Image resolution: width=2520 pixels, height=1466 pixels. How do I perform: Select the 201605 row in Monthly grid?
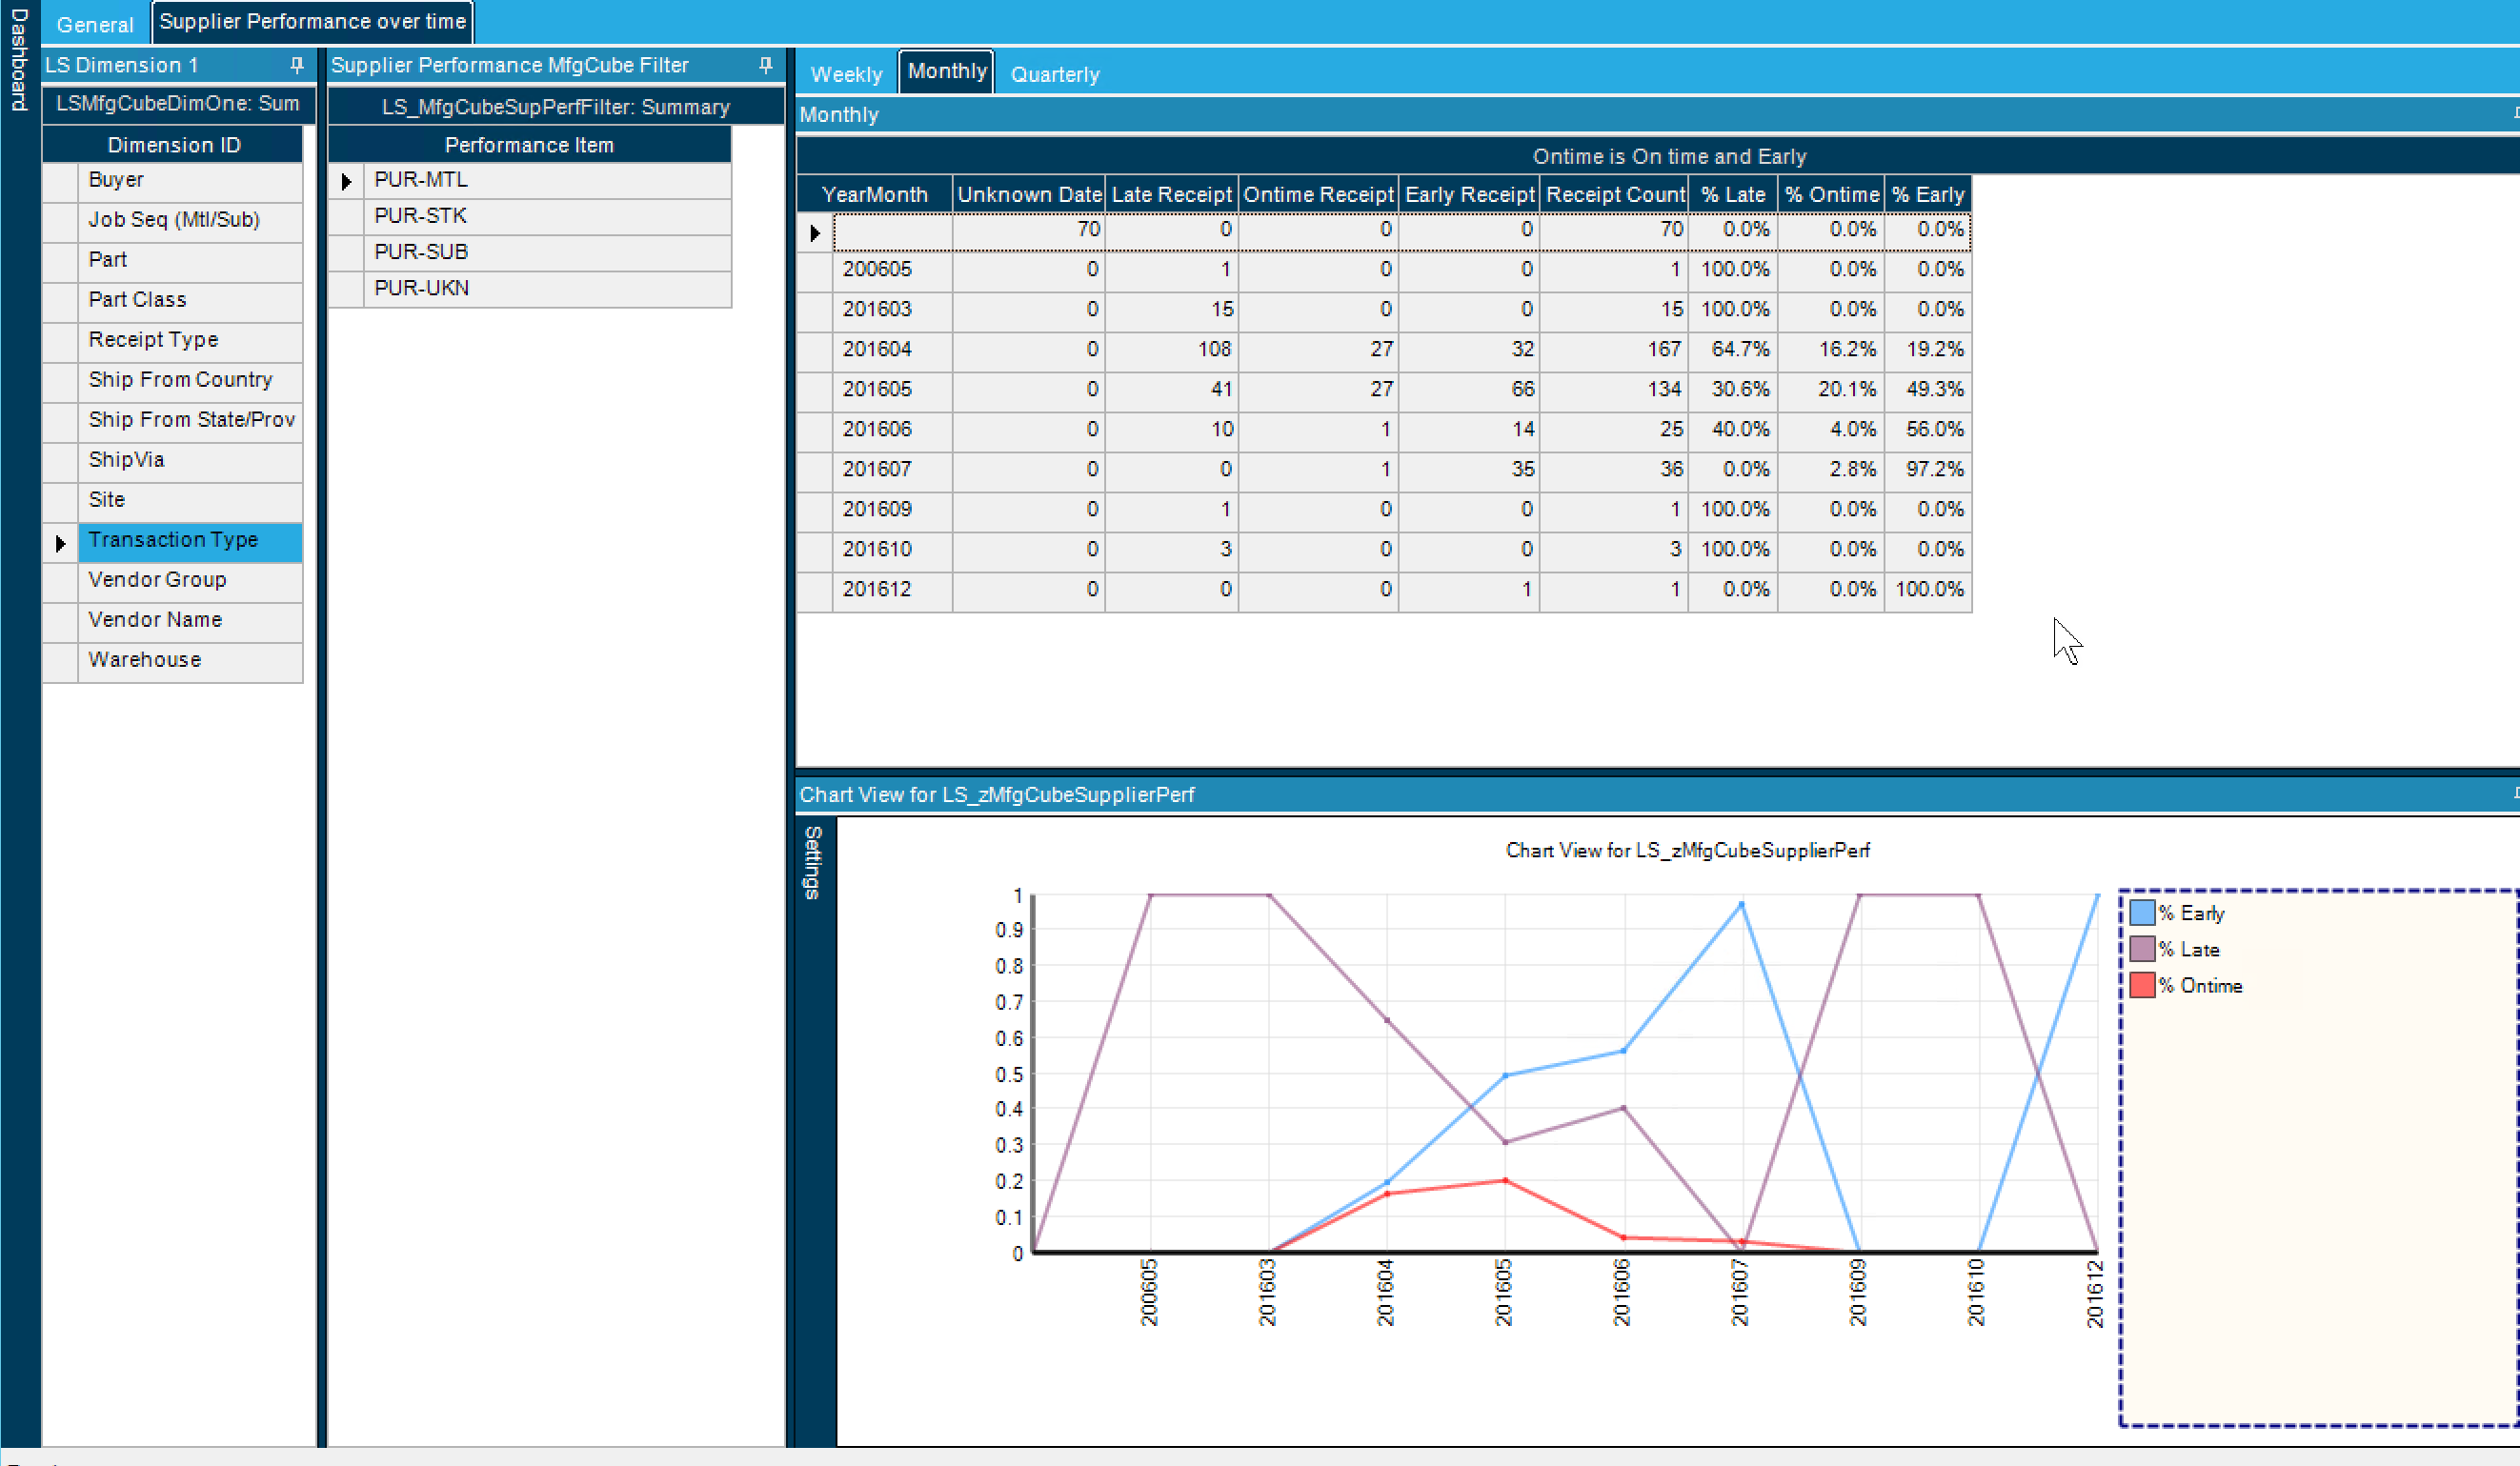coord(877,389)
